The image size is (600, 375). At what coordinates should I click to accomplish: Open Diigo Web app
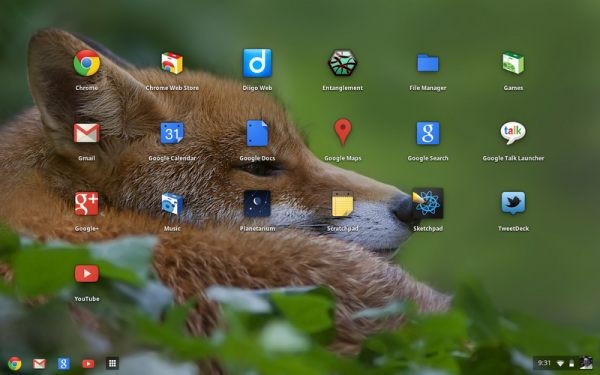coord(257,63)
